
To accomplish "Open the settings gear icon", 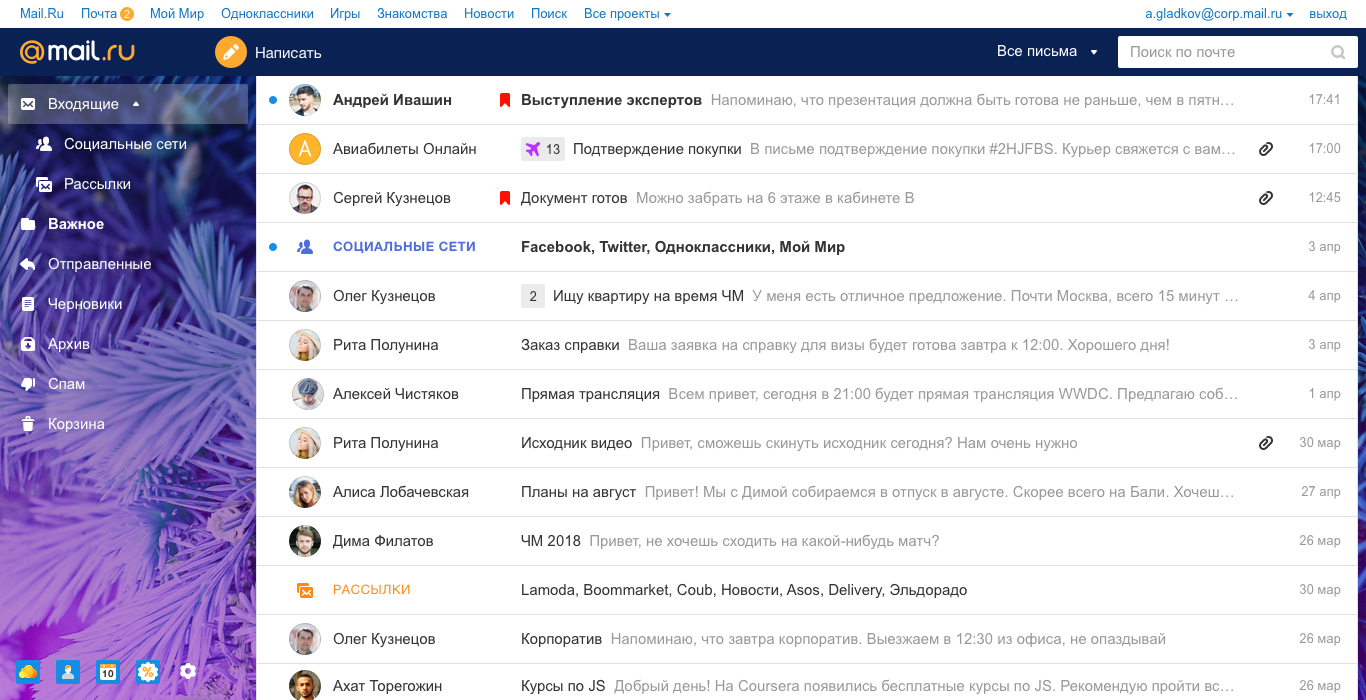I will 187,672.
